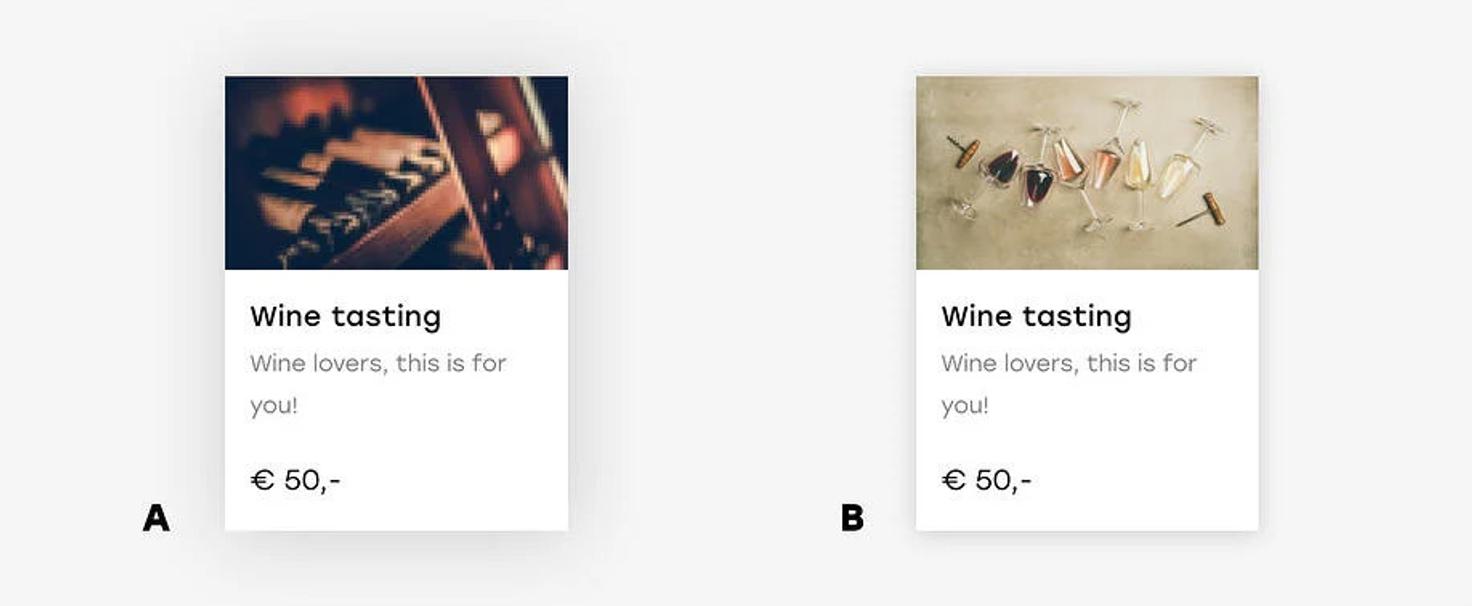Open the Wine tasting title on card A
This screenshot has width=1472, height=606.
click(x=345, y=316)
